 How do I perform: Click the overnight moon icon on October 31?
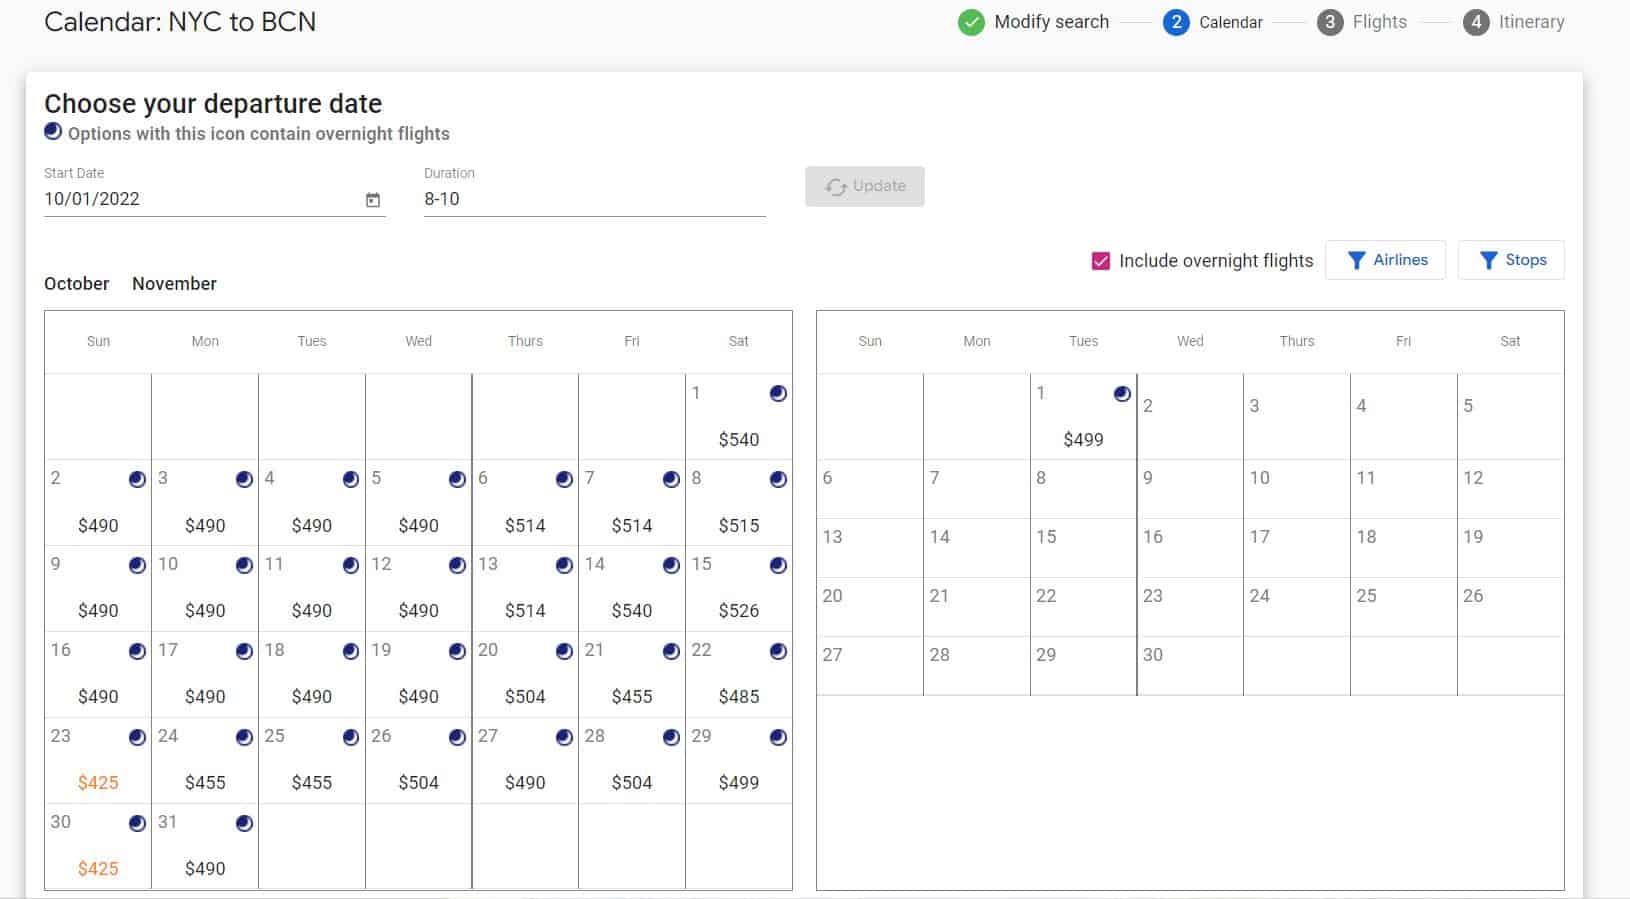tap(244, 823)
